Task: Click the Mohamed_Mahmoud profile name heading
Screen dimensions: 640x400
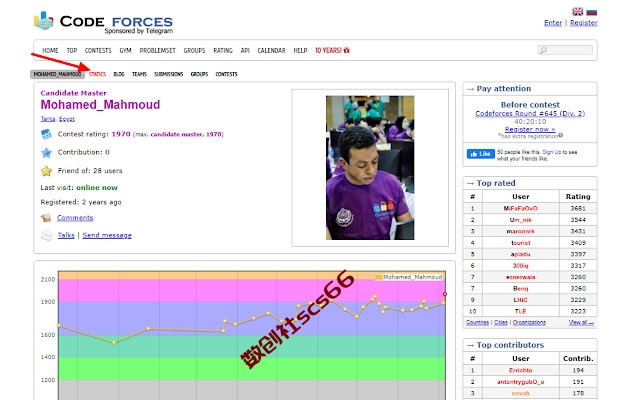Action: [x=100, y=105]
